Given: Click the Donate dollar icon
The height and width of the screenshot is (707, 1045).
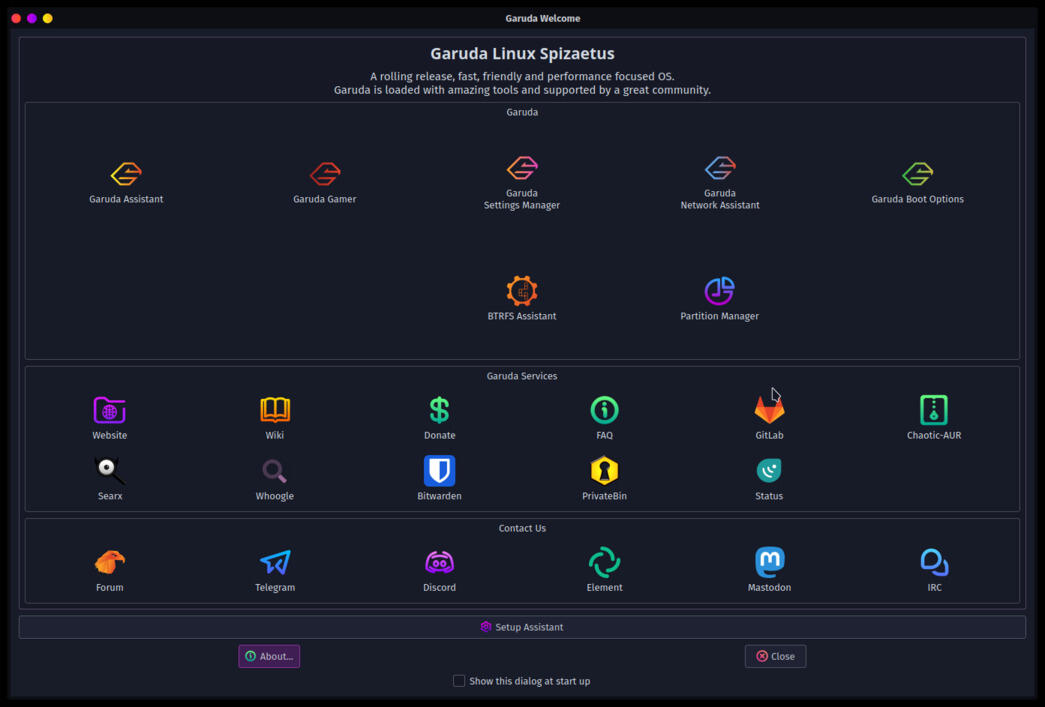Looking at the screenshot, I should pyautogui.click(x=439, y=410).
